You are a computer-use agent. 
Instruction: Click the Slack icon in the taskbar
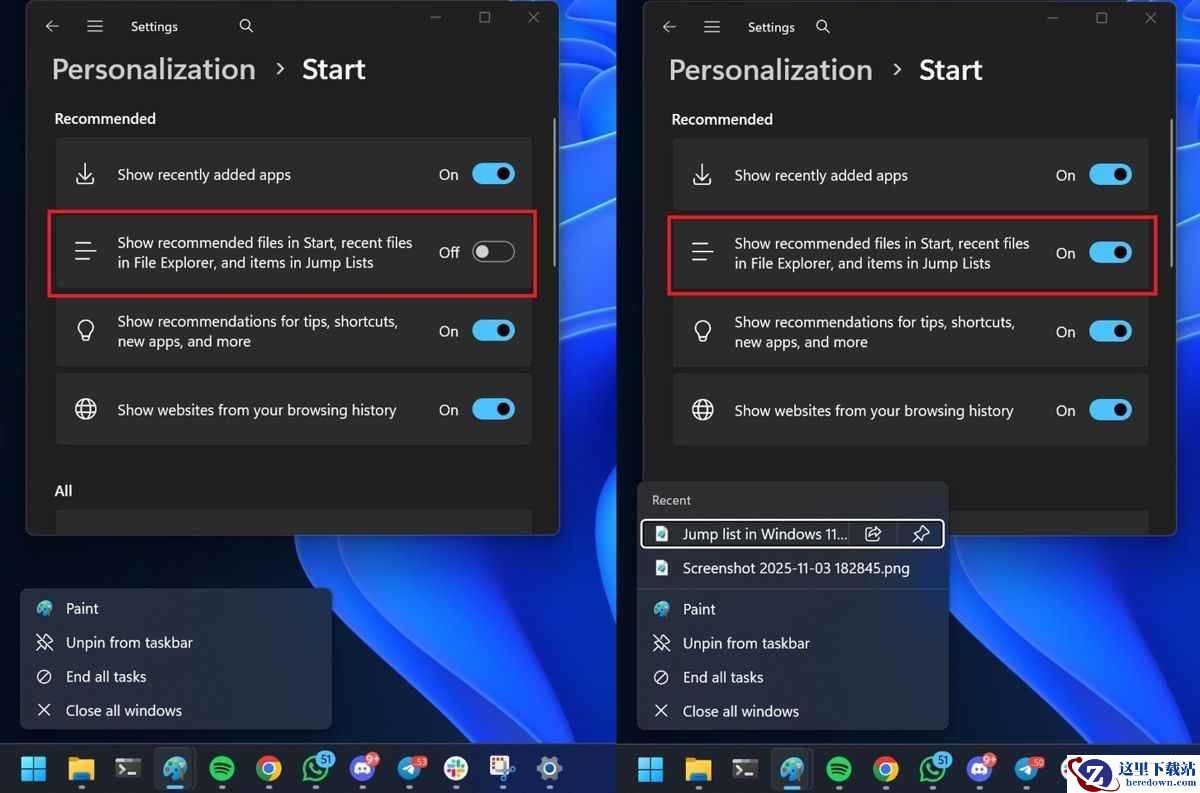[x=456, y=768]
